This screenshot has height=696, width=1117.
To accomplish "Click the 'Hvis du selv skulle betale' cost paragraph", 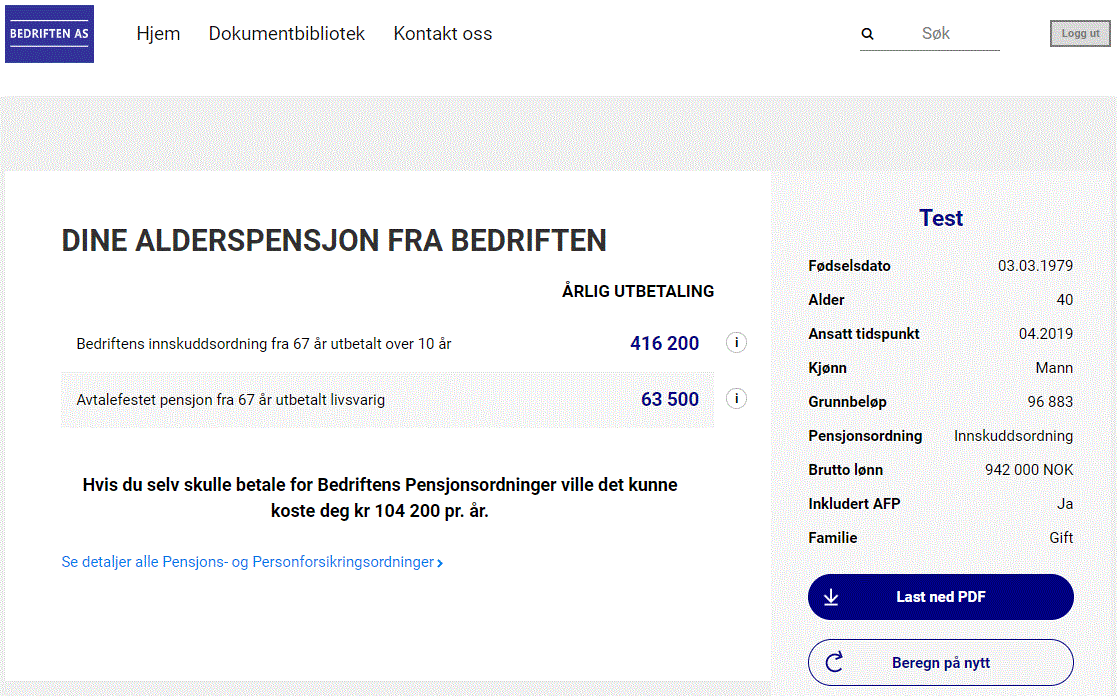I will pos(380,498).
